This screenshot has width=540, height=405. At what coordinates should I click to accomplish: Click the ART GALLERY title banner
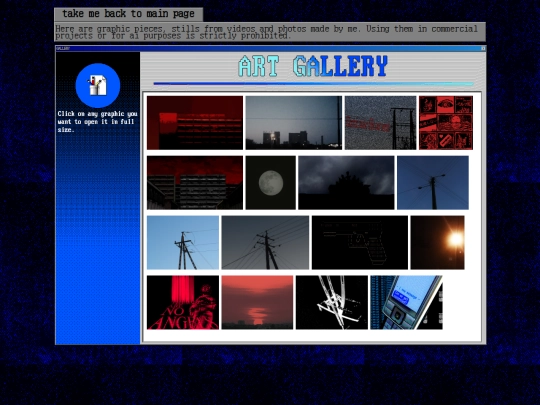[313, 66]
